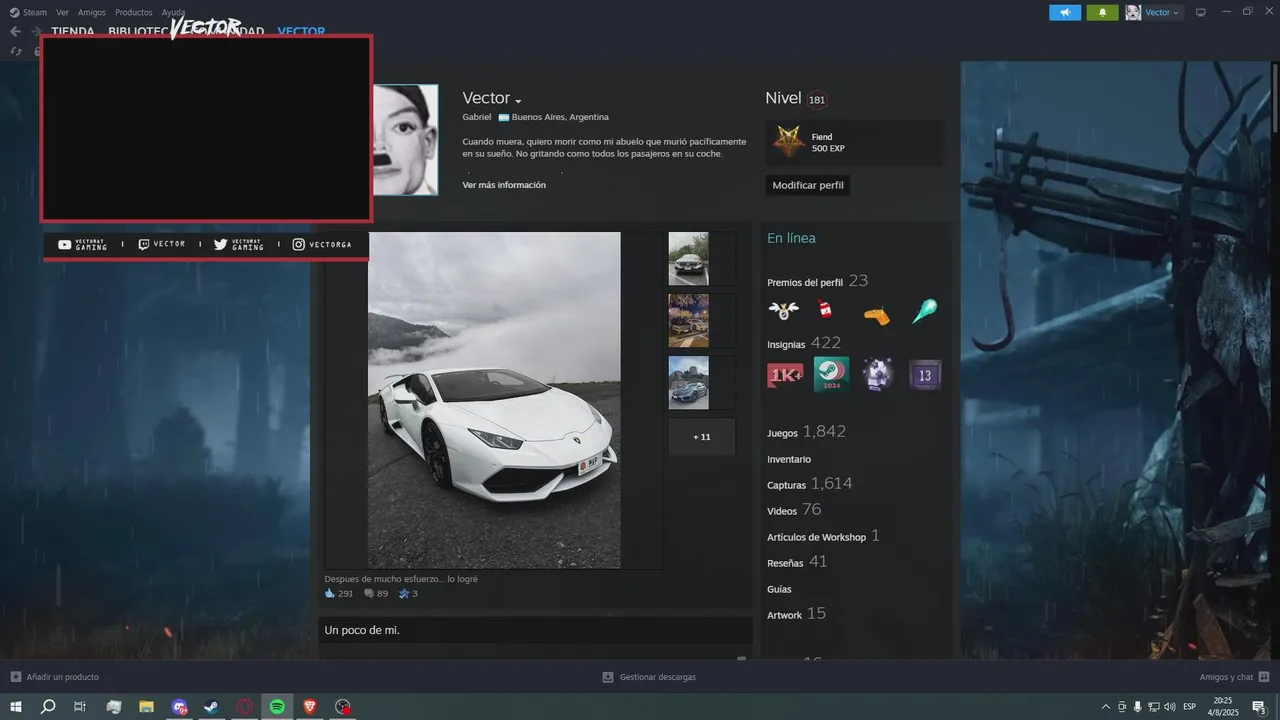The image size is (1280, 720).
Task: Open Windows search from the taskbar
Action: click(x=48, y=707)
